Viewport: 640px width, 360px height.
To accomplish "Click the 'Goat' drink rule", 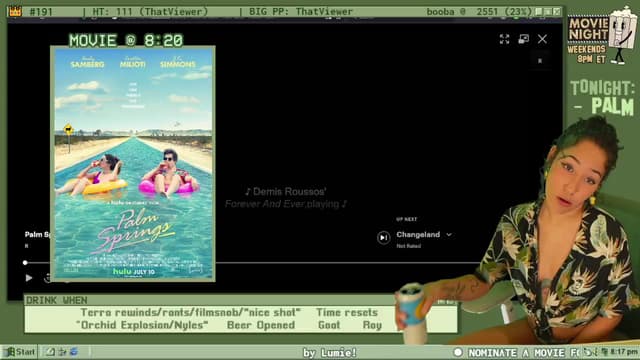I will coord(329,325).
